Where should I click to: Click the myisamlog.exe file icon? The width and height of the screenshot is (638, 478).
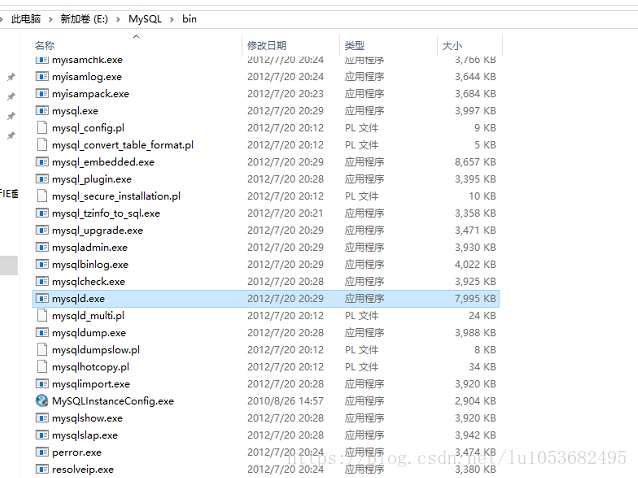coord(42,76)
